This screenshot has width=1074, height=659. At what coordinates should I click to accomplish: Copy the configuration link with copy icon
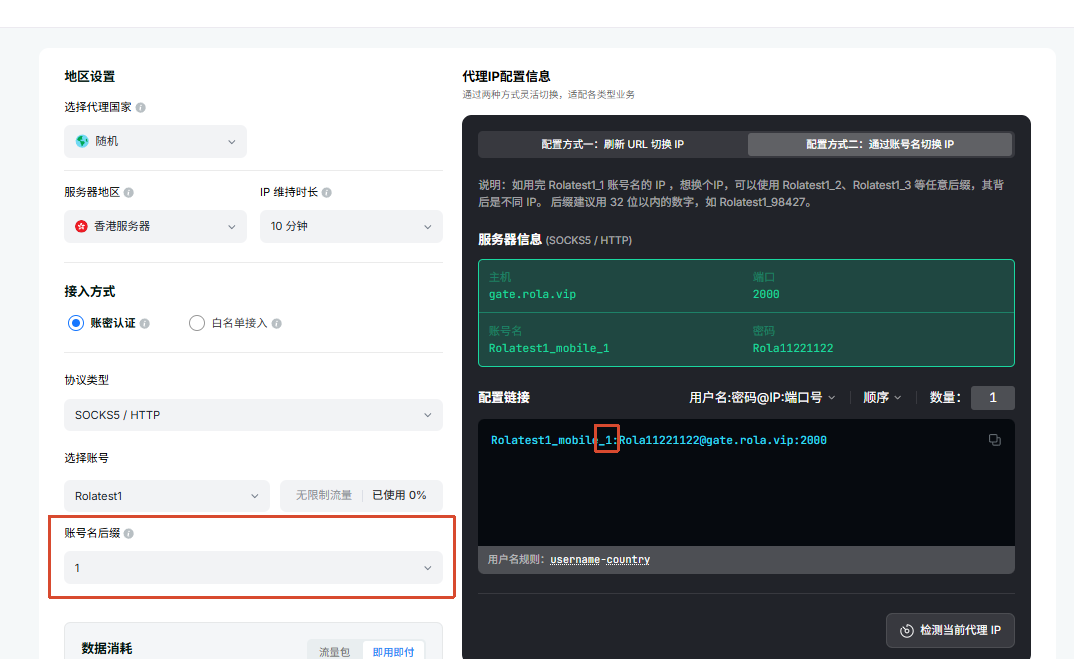pyautogui.click(x=995, y=440)
